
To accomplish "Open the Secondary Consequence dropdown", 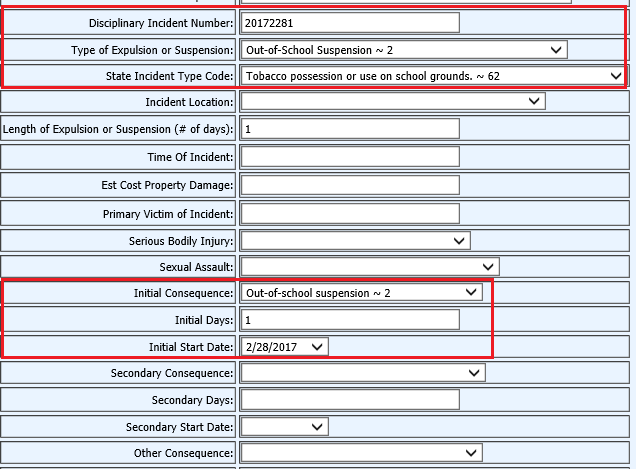I will (x=362, y=373).
